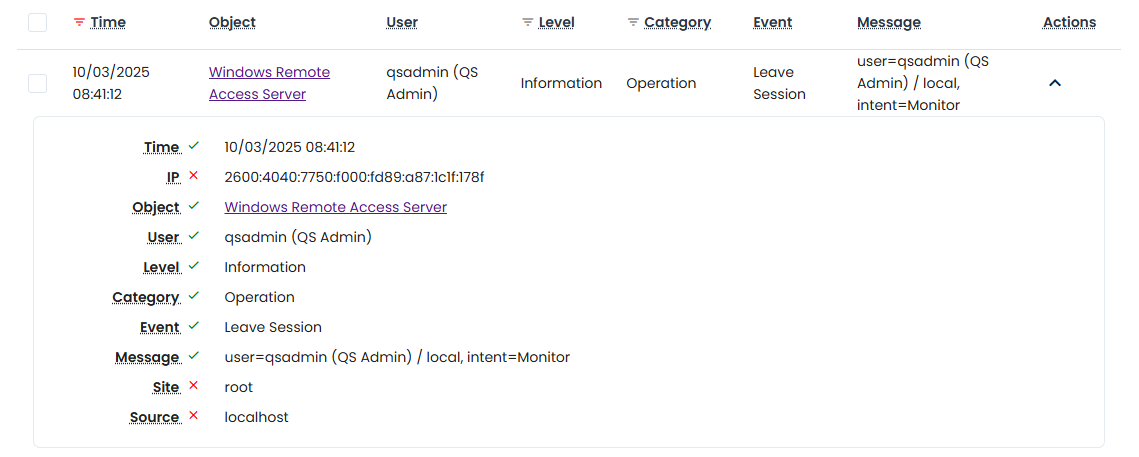This screenshot has height=457, width=1139.
Task: Click the red X next to IP field
Action: point(193,176)
